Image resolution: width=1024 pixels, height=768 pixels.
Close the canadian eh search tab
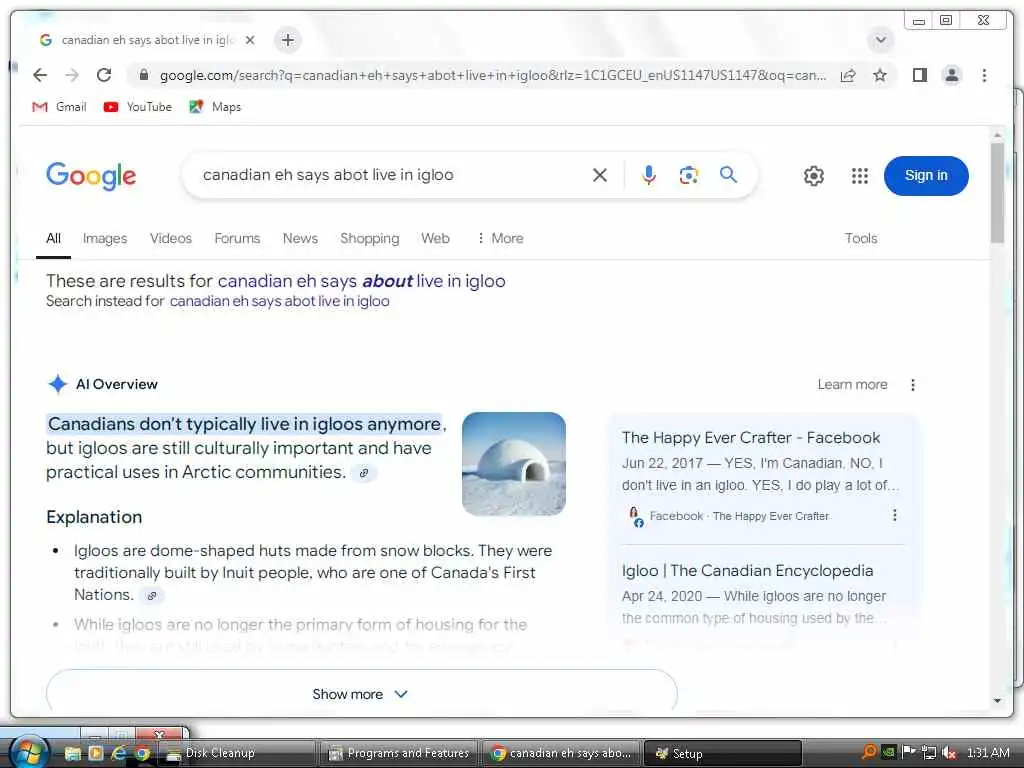(x=249, y=40)
